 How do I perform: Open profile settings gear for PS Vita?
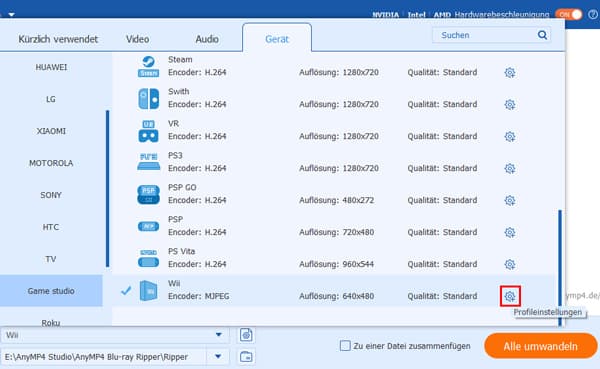509,265
